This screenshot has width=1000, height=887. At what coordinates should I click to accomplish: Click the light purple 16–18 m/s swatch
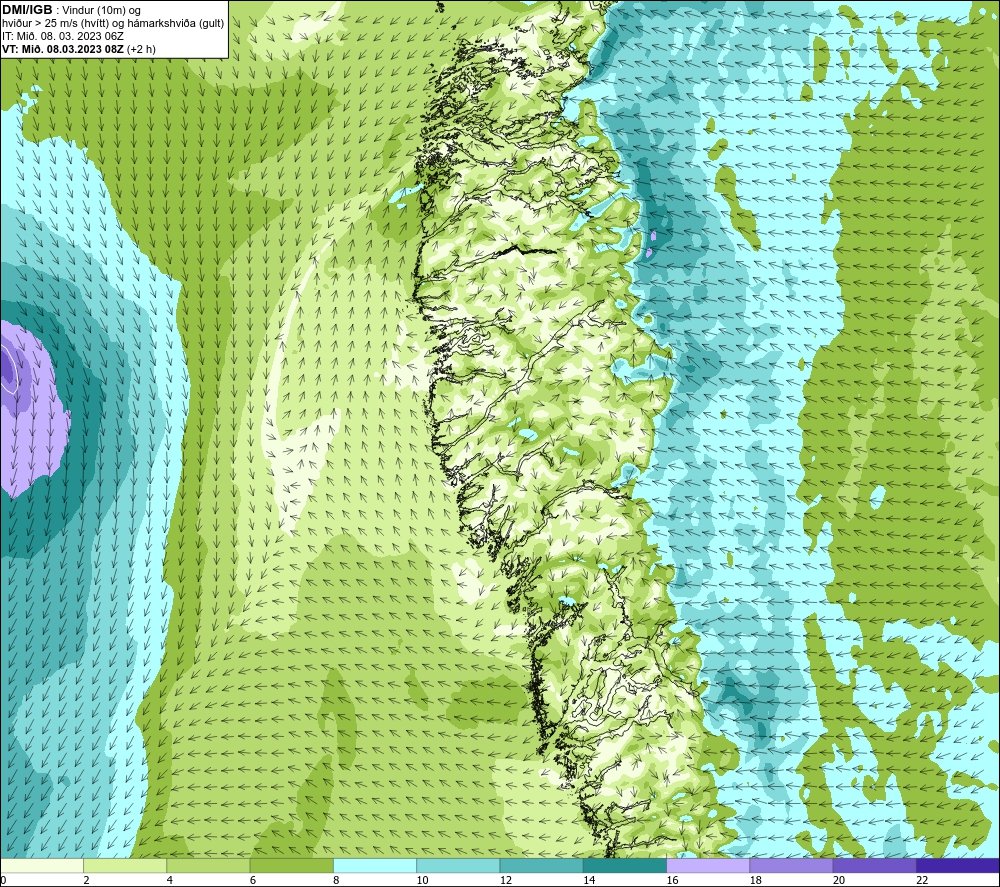(x=708, y=865)
